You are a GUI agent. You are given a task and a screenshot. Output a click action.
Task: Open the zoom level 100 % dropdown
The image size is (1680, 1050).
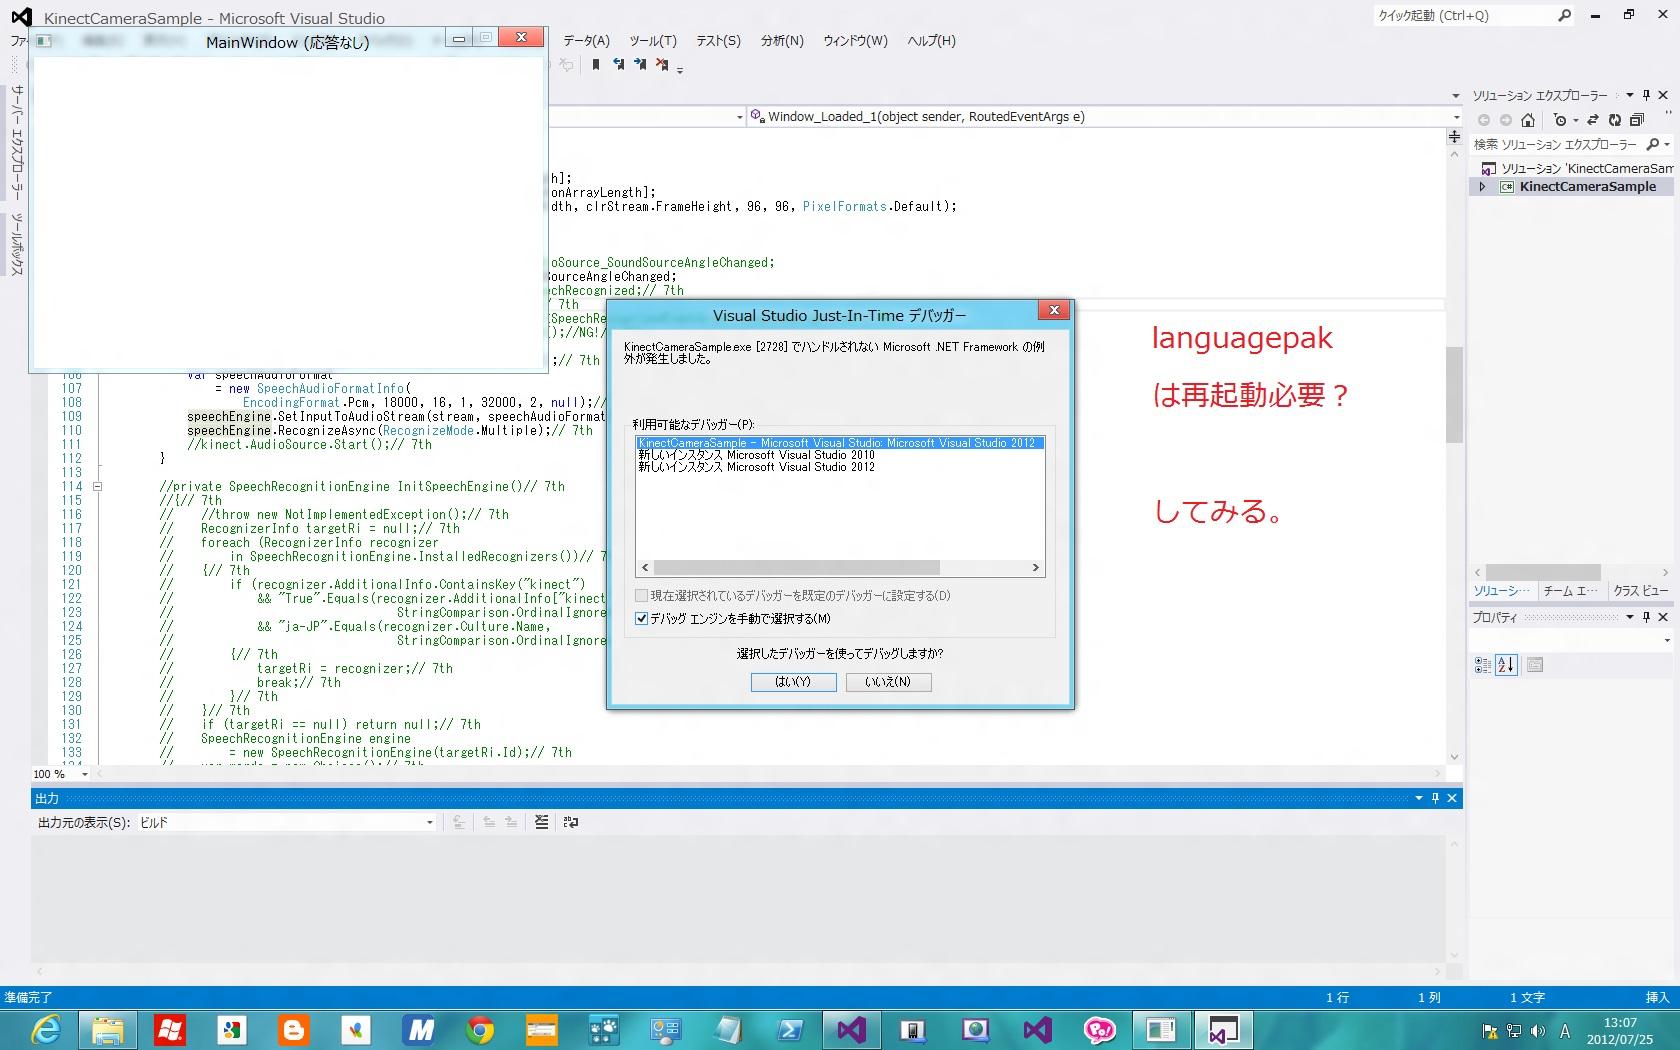point(84,774)
